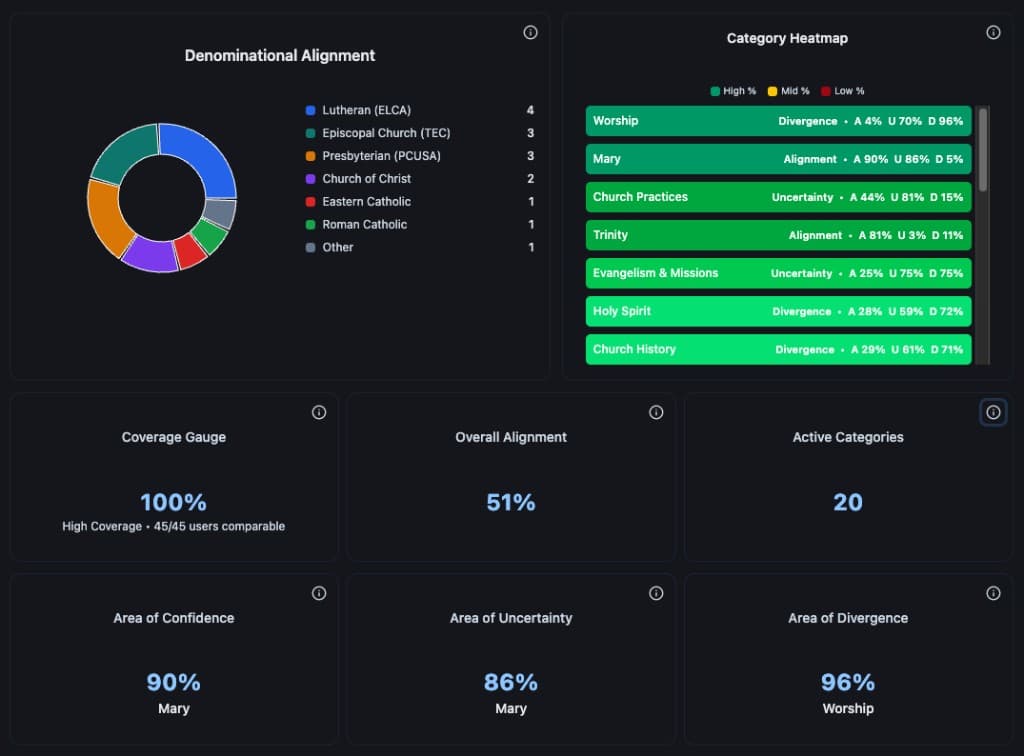
Task: Click the 20 active categories value
Action: point(848,502)
